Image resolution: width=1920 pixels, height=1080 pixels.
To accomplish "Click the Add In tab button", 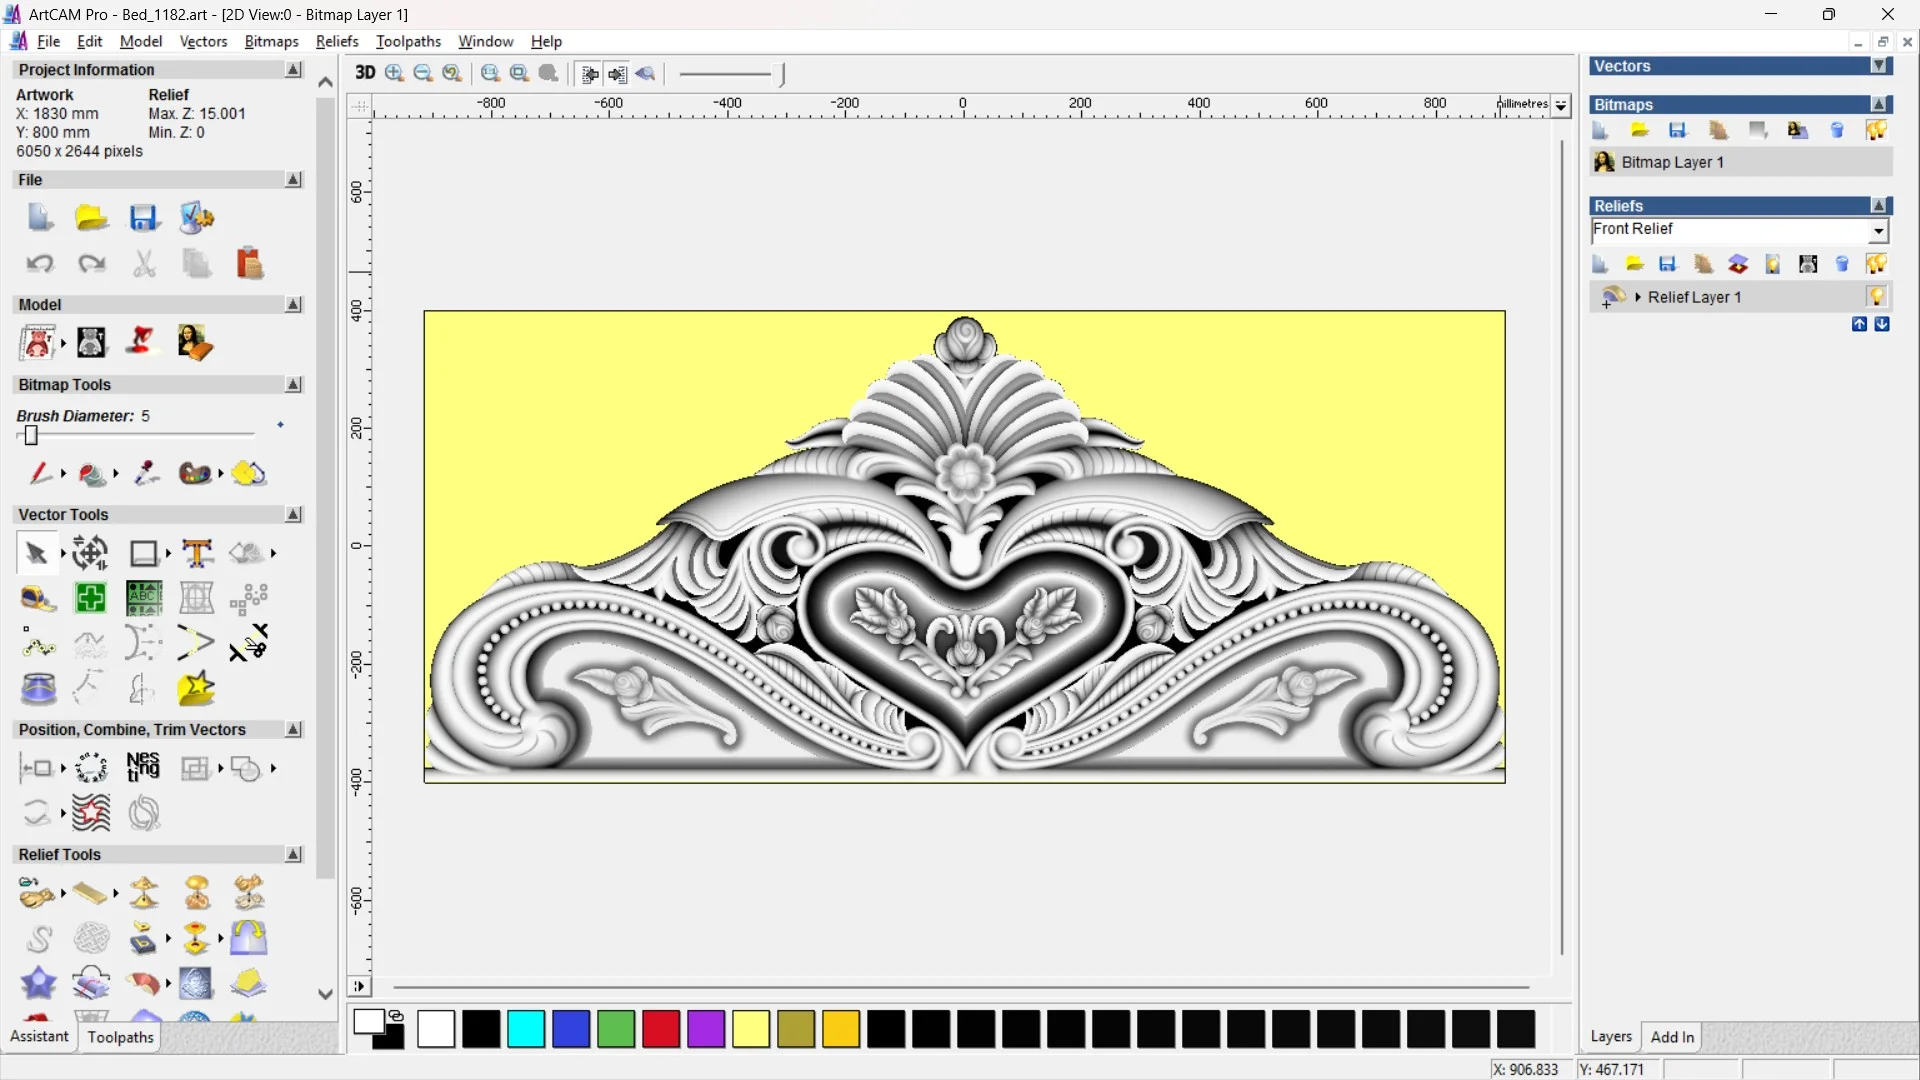I will pyautogui.click(x=1672, y=1037).
